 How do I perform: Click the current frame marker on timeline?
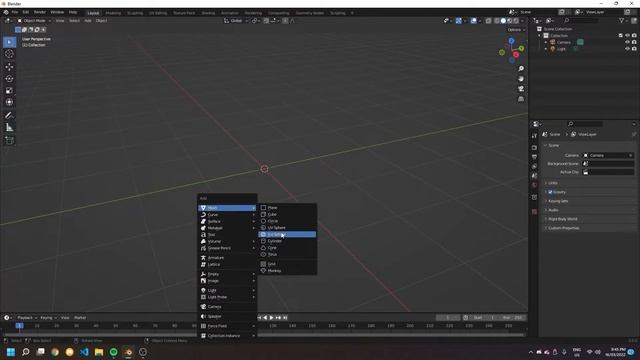tap(19, 326)
